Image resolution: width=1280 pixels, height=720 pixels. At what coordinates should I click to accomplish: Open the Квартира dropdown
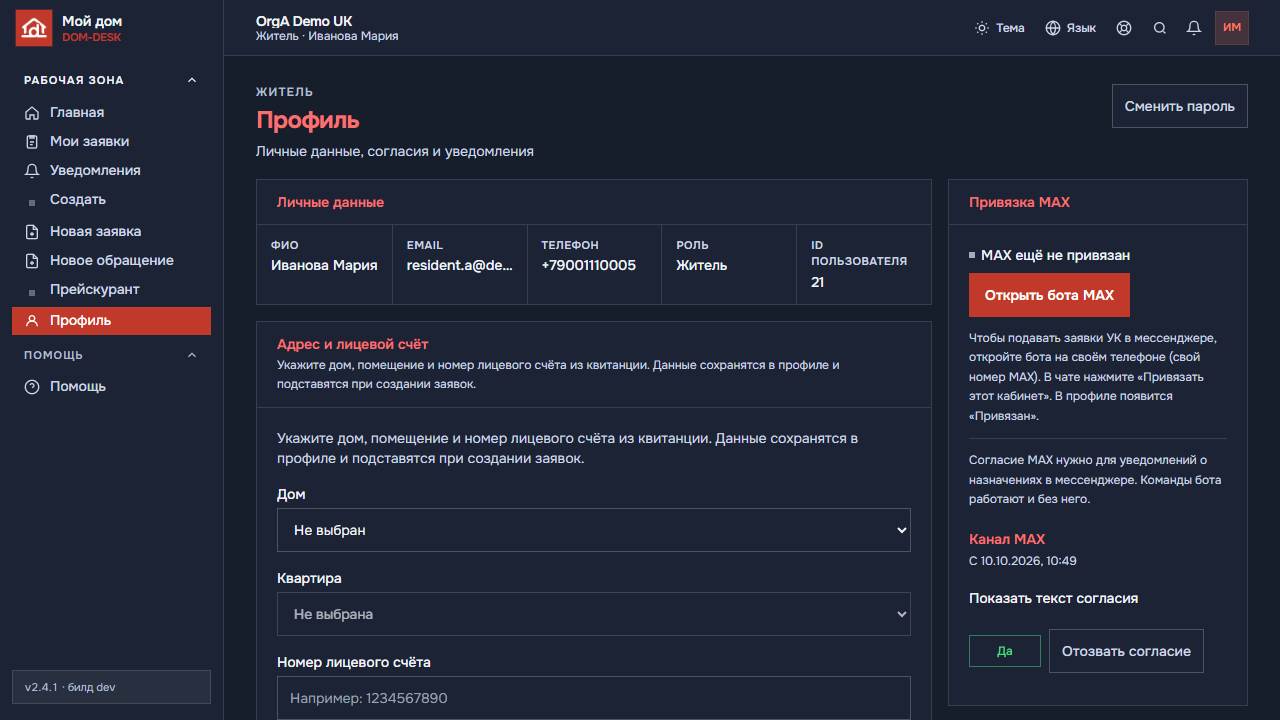pos(594,614)
